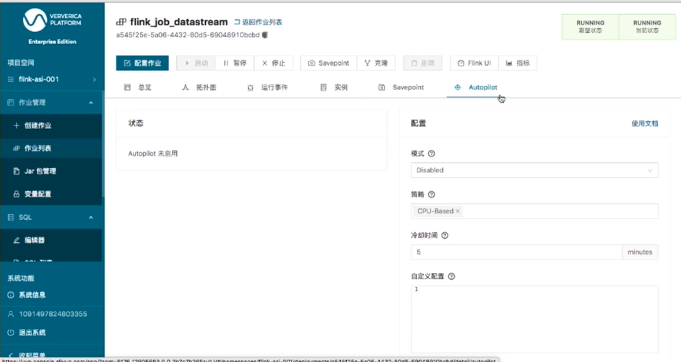Open the SQL 编辑器 sidebar item
Screen dimensions: 682x362
(51, 240)
